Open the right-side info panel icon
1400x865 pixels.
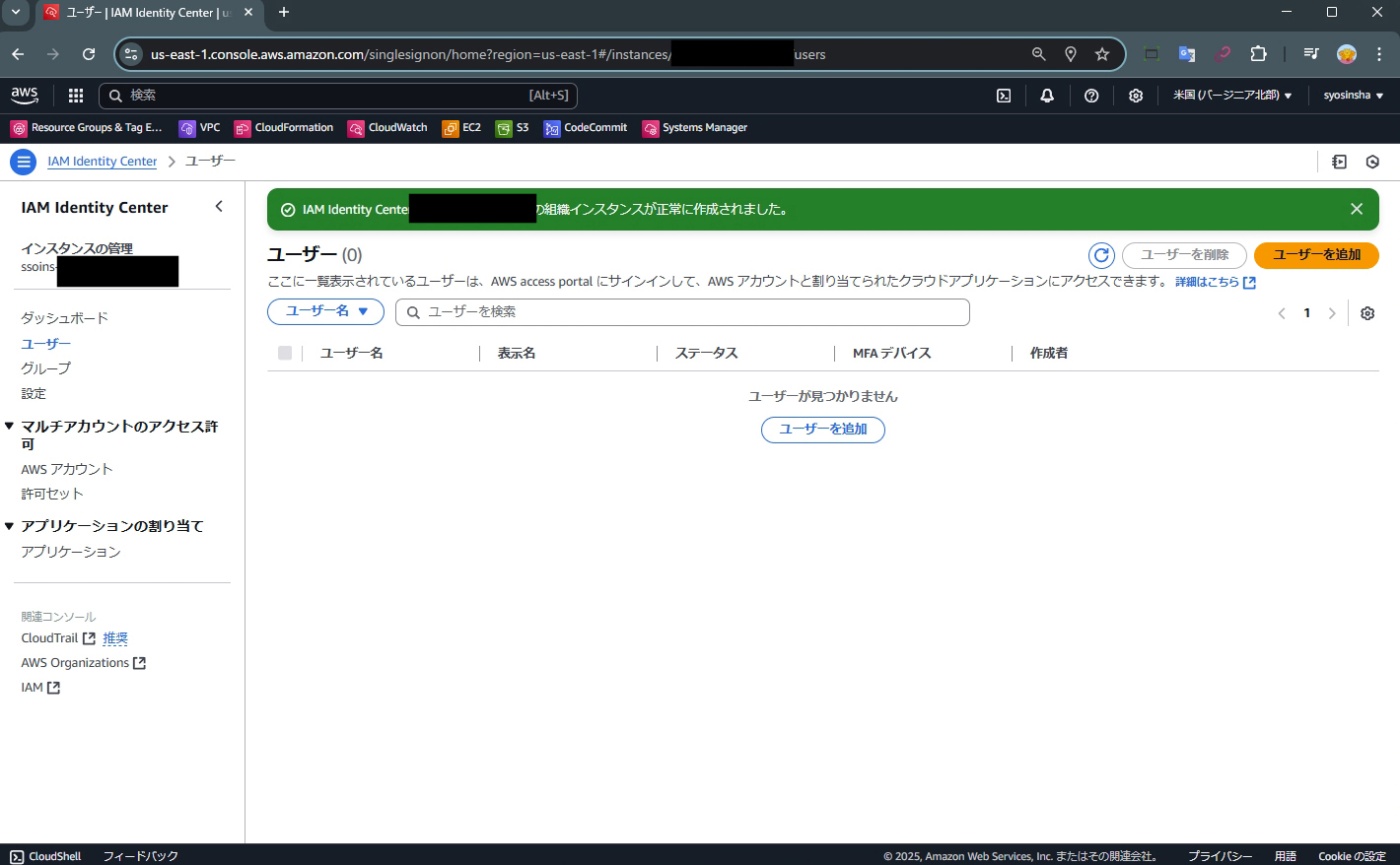[x=1339, y=162]
